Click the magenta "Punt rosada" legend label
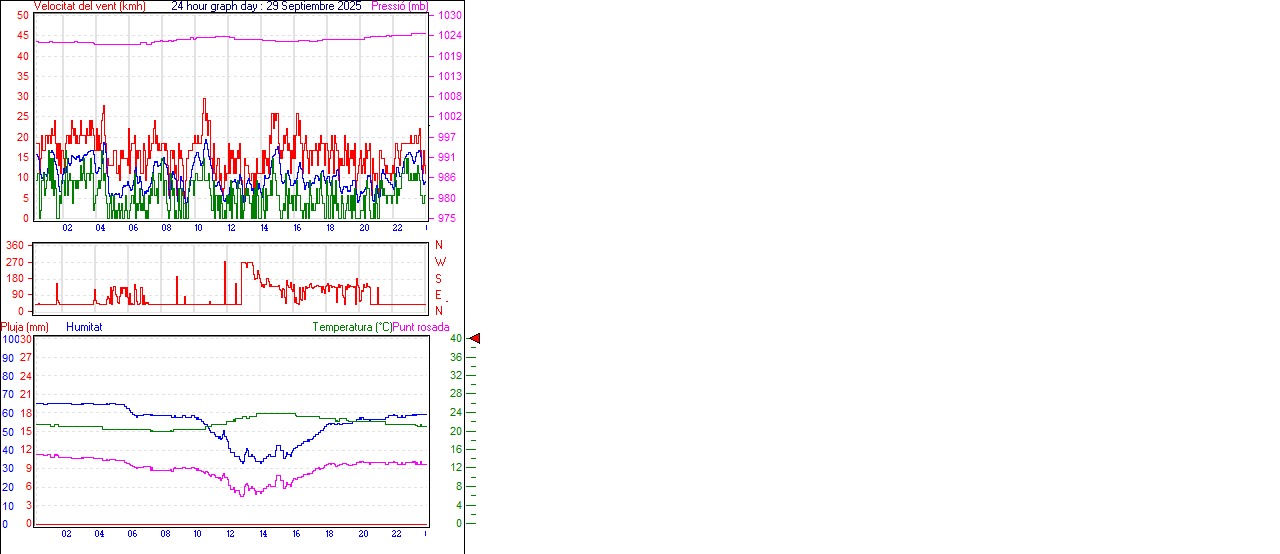Screen dimensions: 1280x554 [x=421, y=327]
